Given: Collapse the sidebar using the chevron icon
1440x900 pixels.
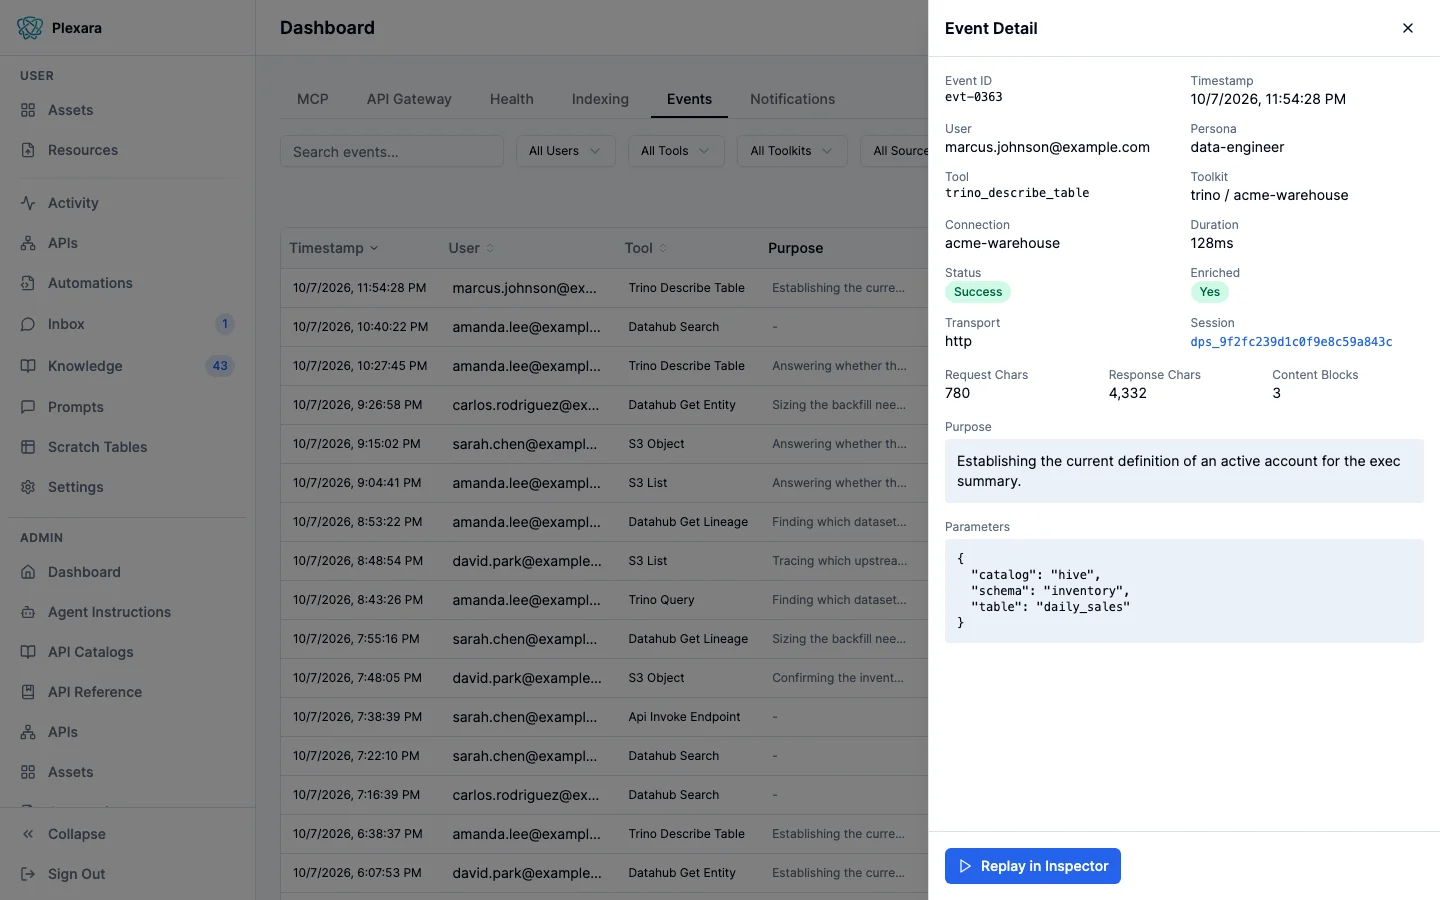Looking at the screenshot, I should click(28, 834).
